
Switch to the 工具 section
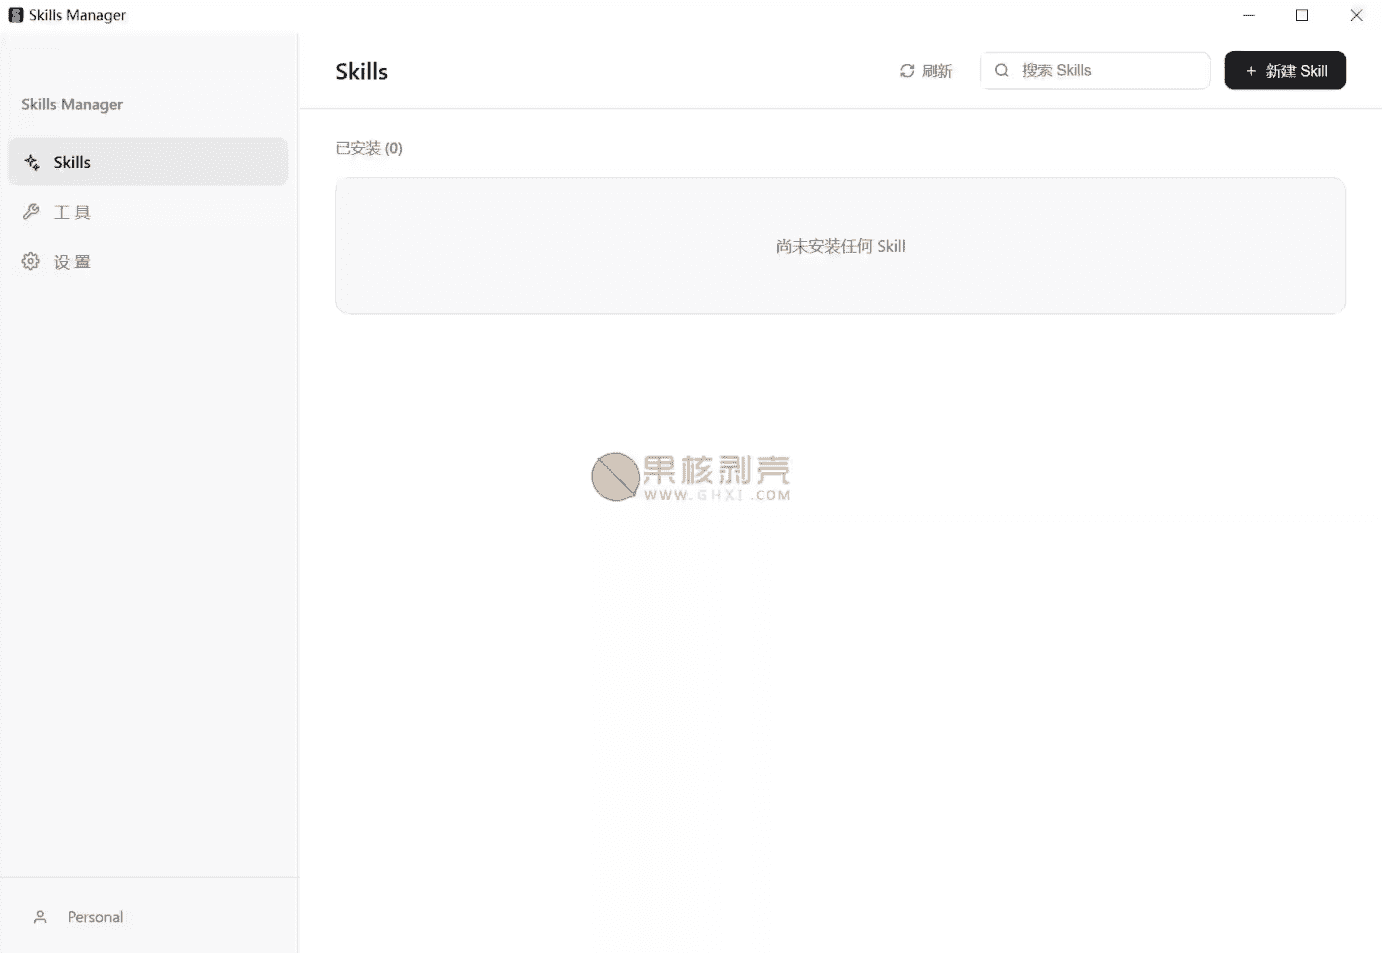[70, 211]
